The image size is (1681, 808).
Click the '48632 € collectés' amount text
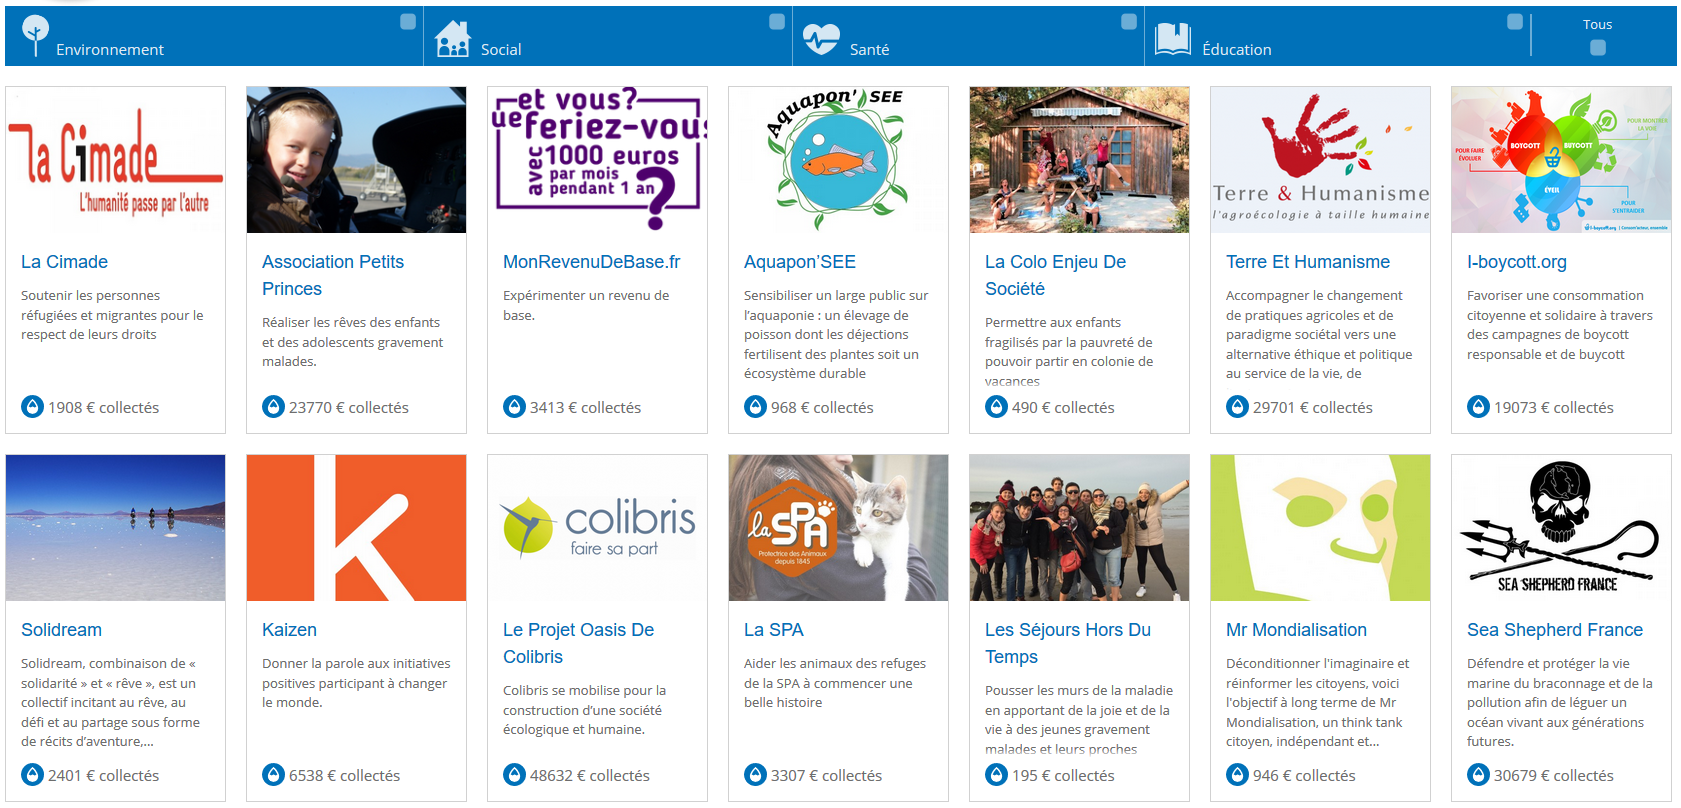click(590, 776)
